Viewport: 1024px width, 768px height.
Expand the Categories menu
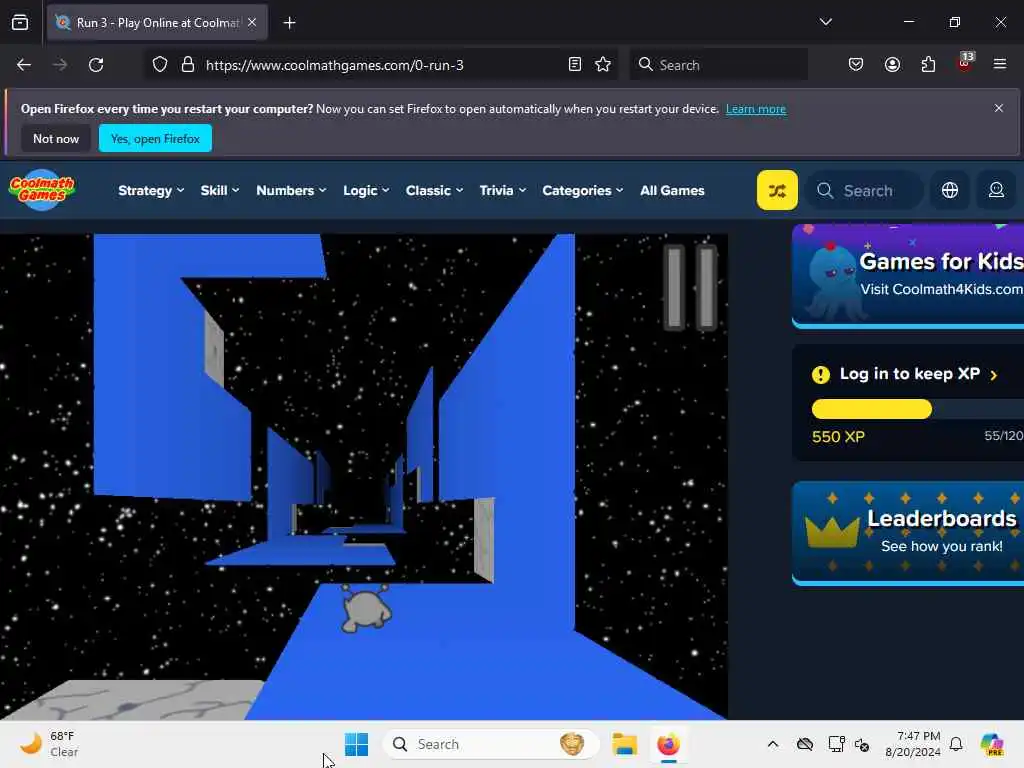(x=583, y=191)
